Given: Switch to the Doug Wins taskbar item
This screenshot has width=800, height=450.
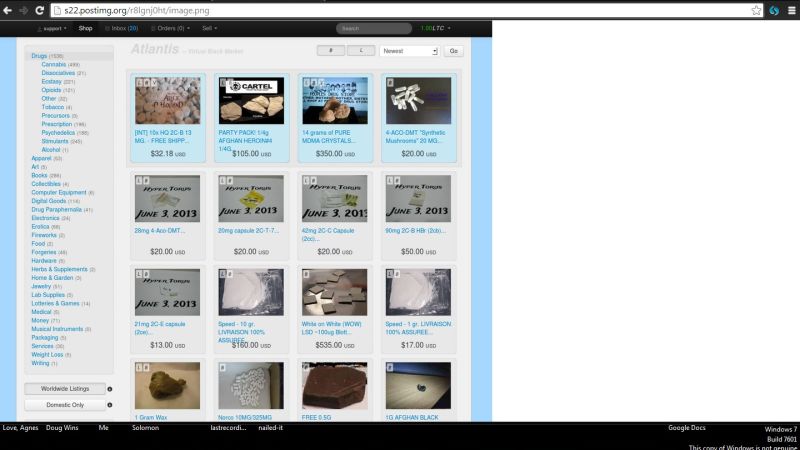Looking at the screenshot, I should click(62, 428).
